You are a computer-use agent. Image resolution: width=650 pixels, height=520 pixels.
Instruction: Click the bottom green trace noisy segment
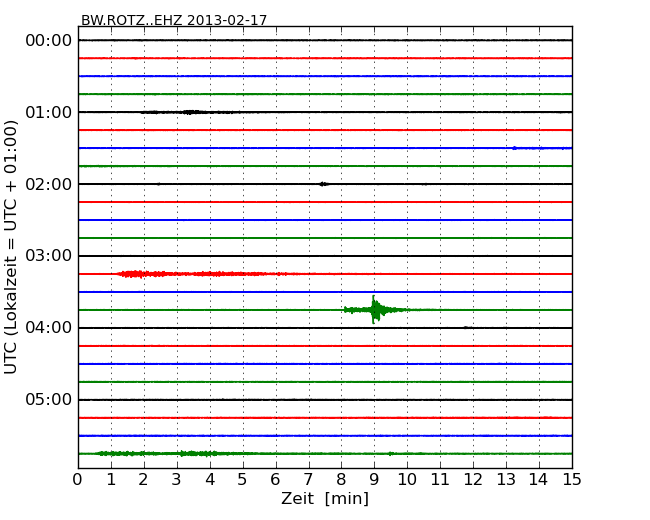(158, 454)
